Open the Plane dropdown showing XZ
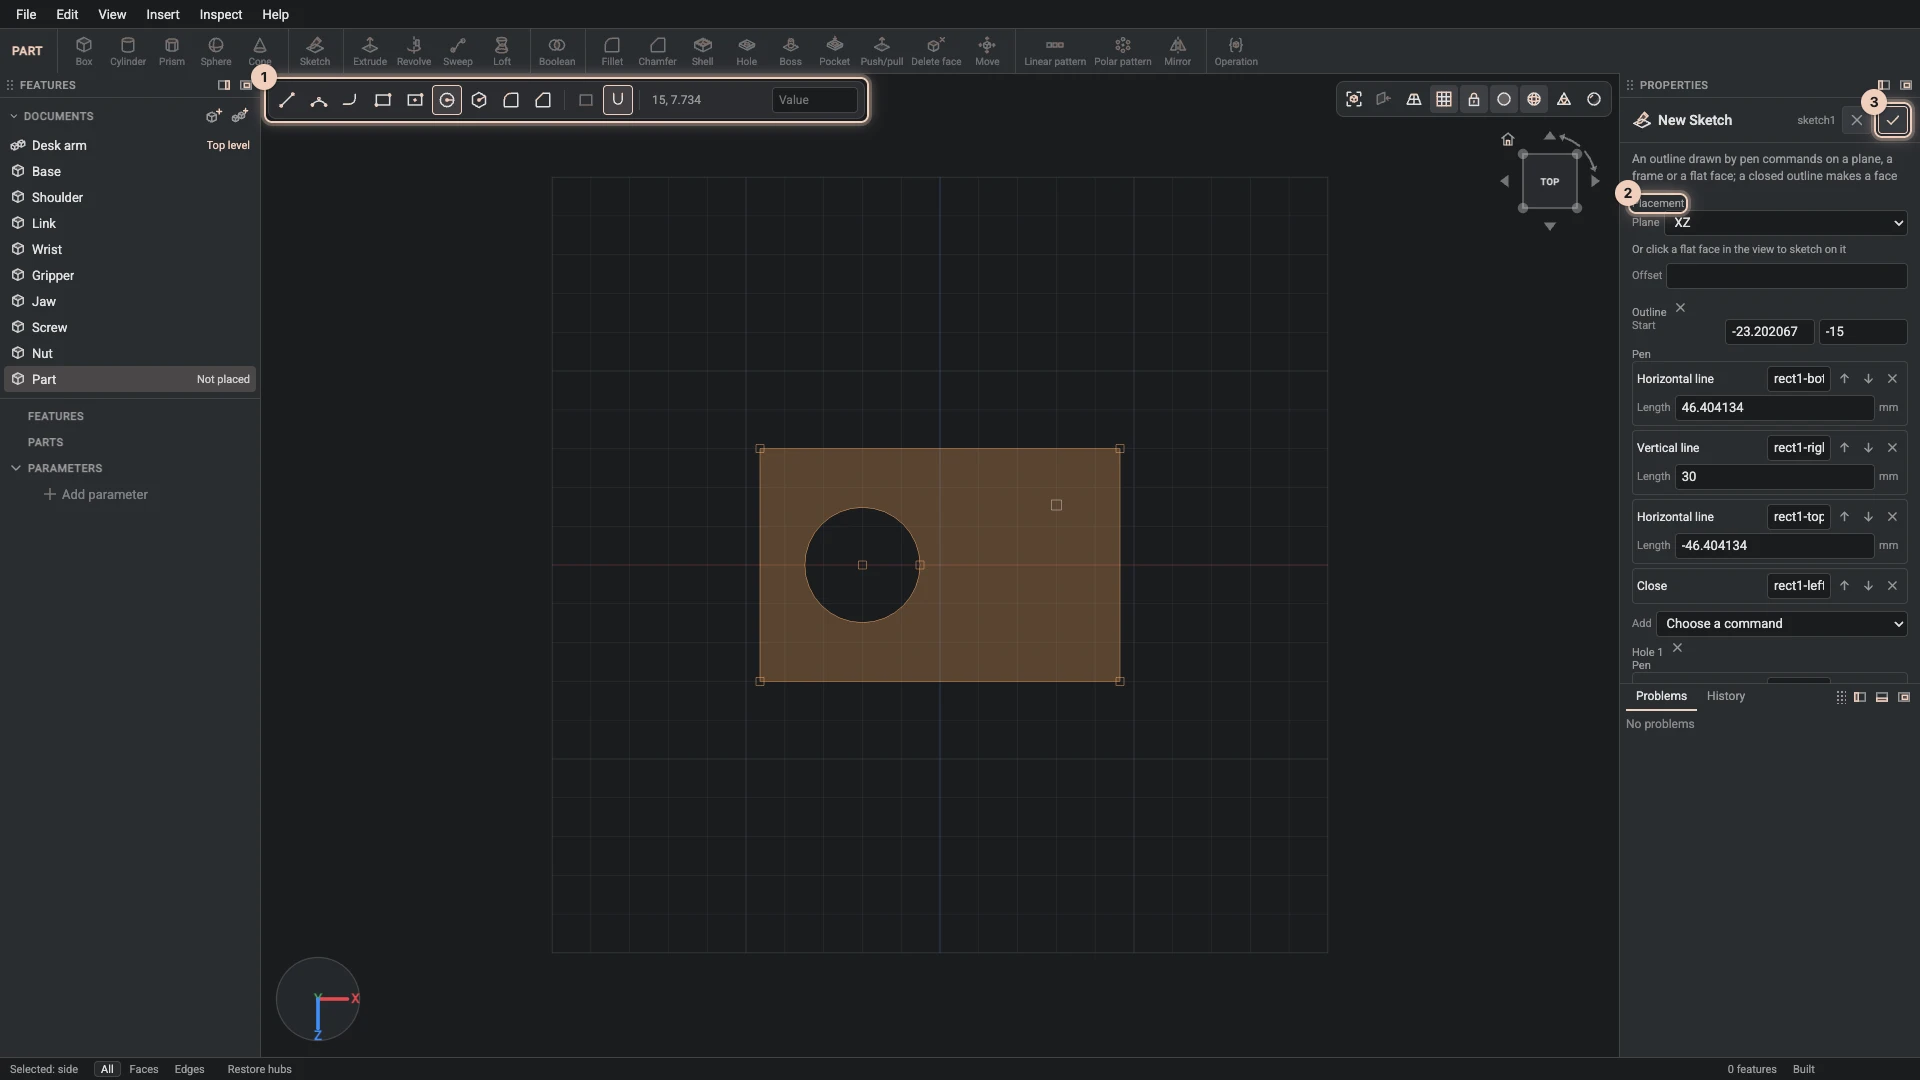The image size is (1920, 1080). click(x=1786, y=223)
